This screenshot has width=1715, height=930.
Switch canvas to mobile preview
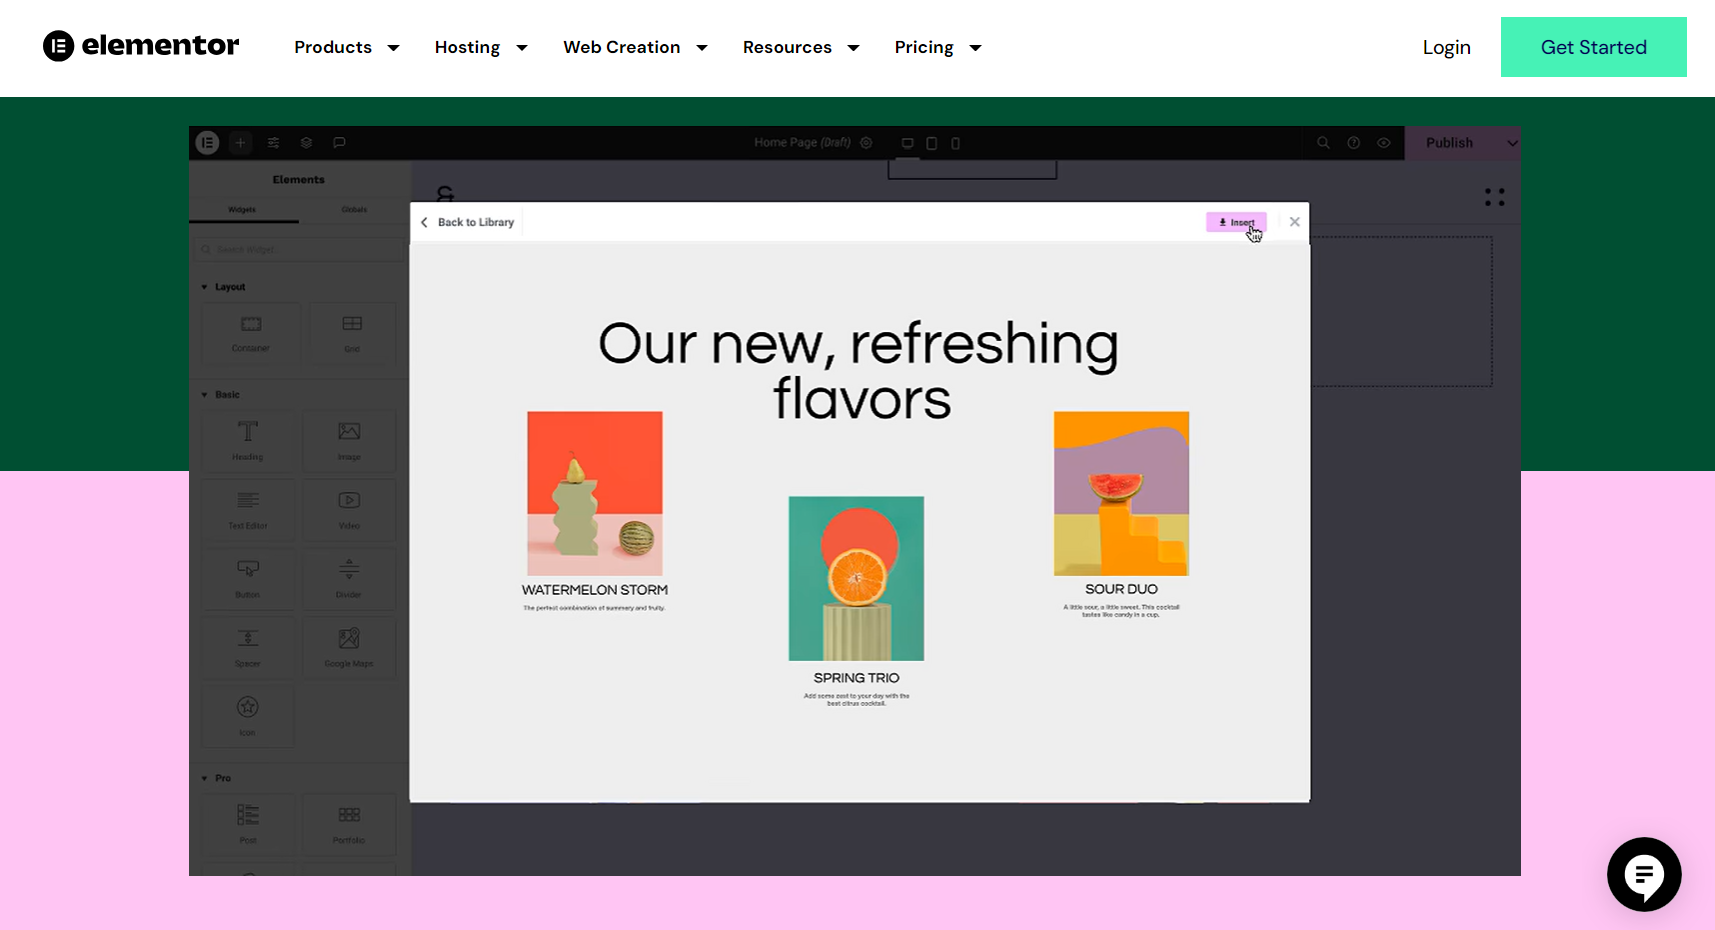tap(955, 143)
